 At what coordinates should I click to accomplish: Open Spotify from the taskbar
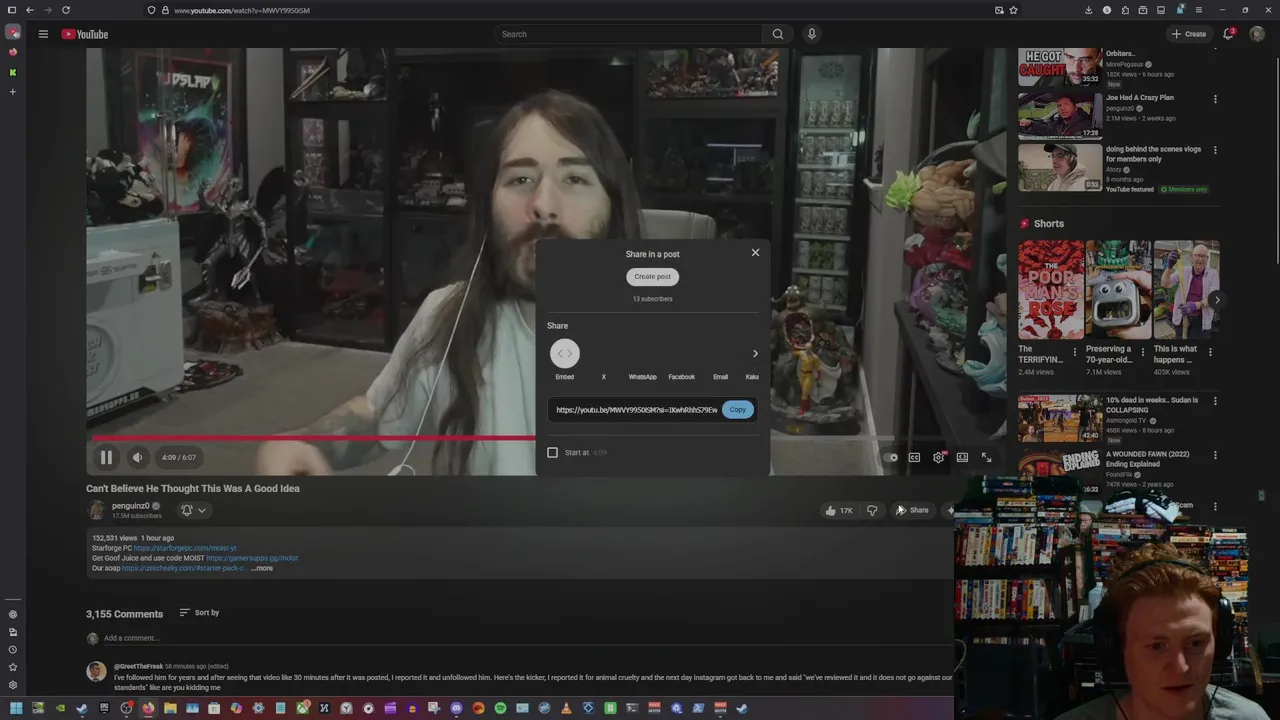click(500, 708)
